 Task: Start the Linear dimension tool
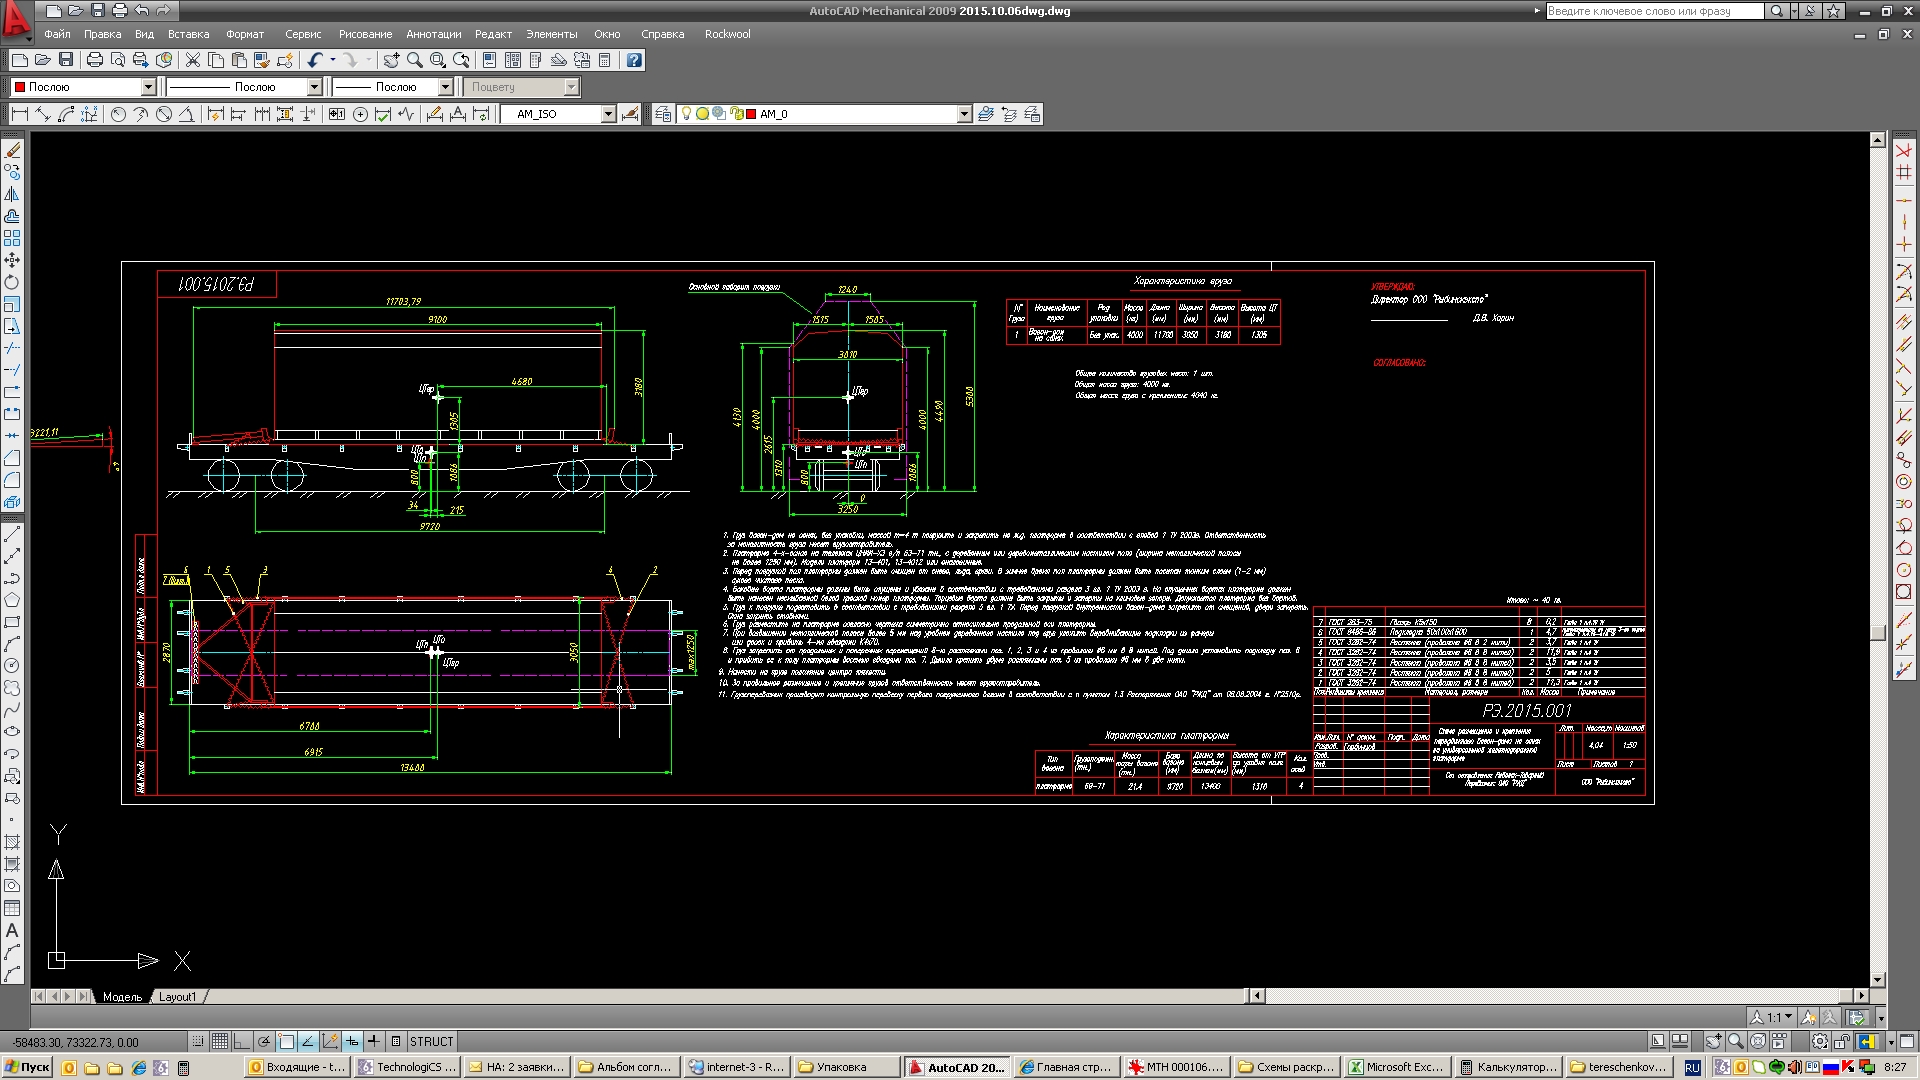(x=19, y=114)
